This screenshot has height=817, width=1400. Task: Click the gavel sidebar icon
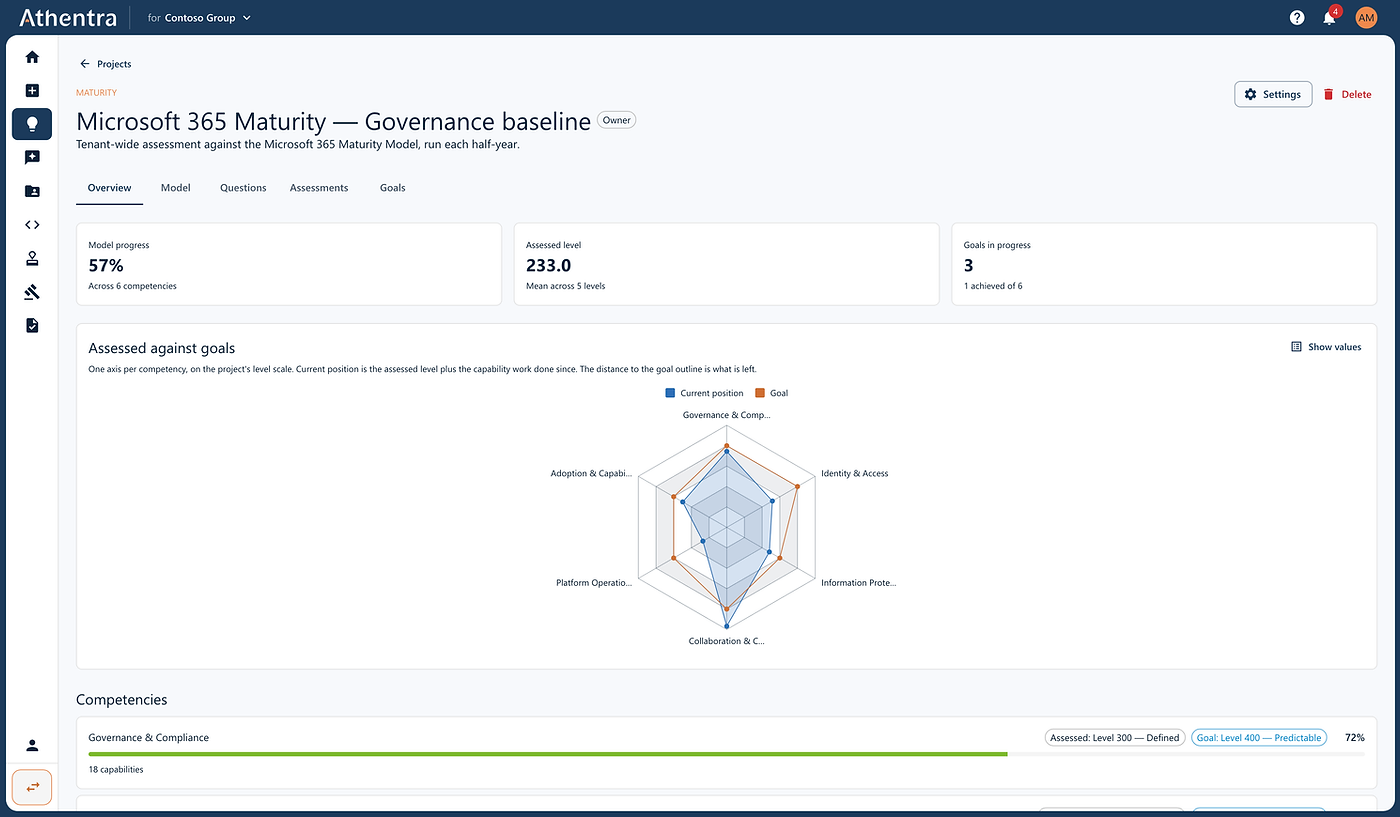[x=32, y=292]
